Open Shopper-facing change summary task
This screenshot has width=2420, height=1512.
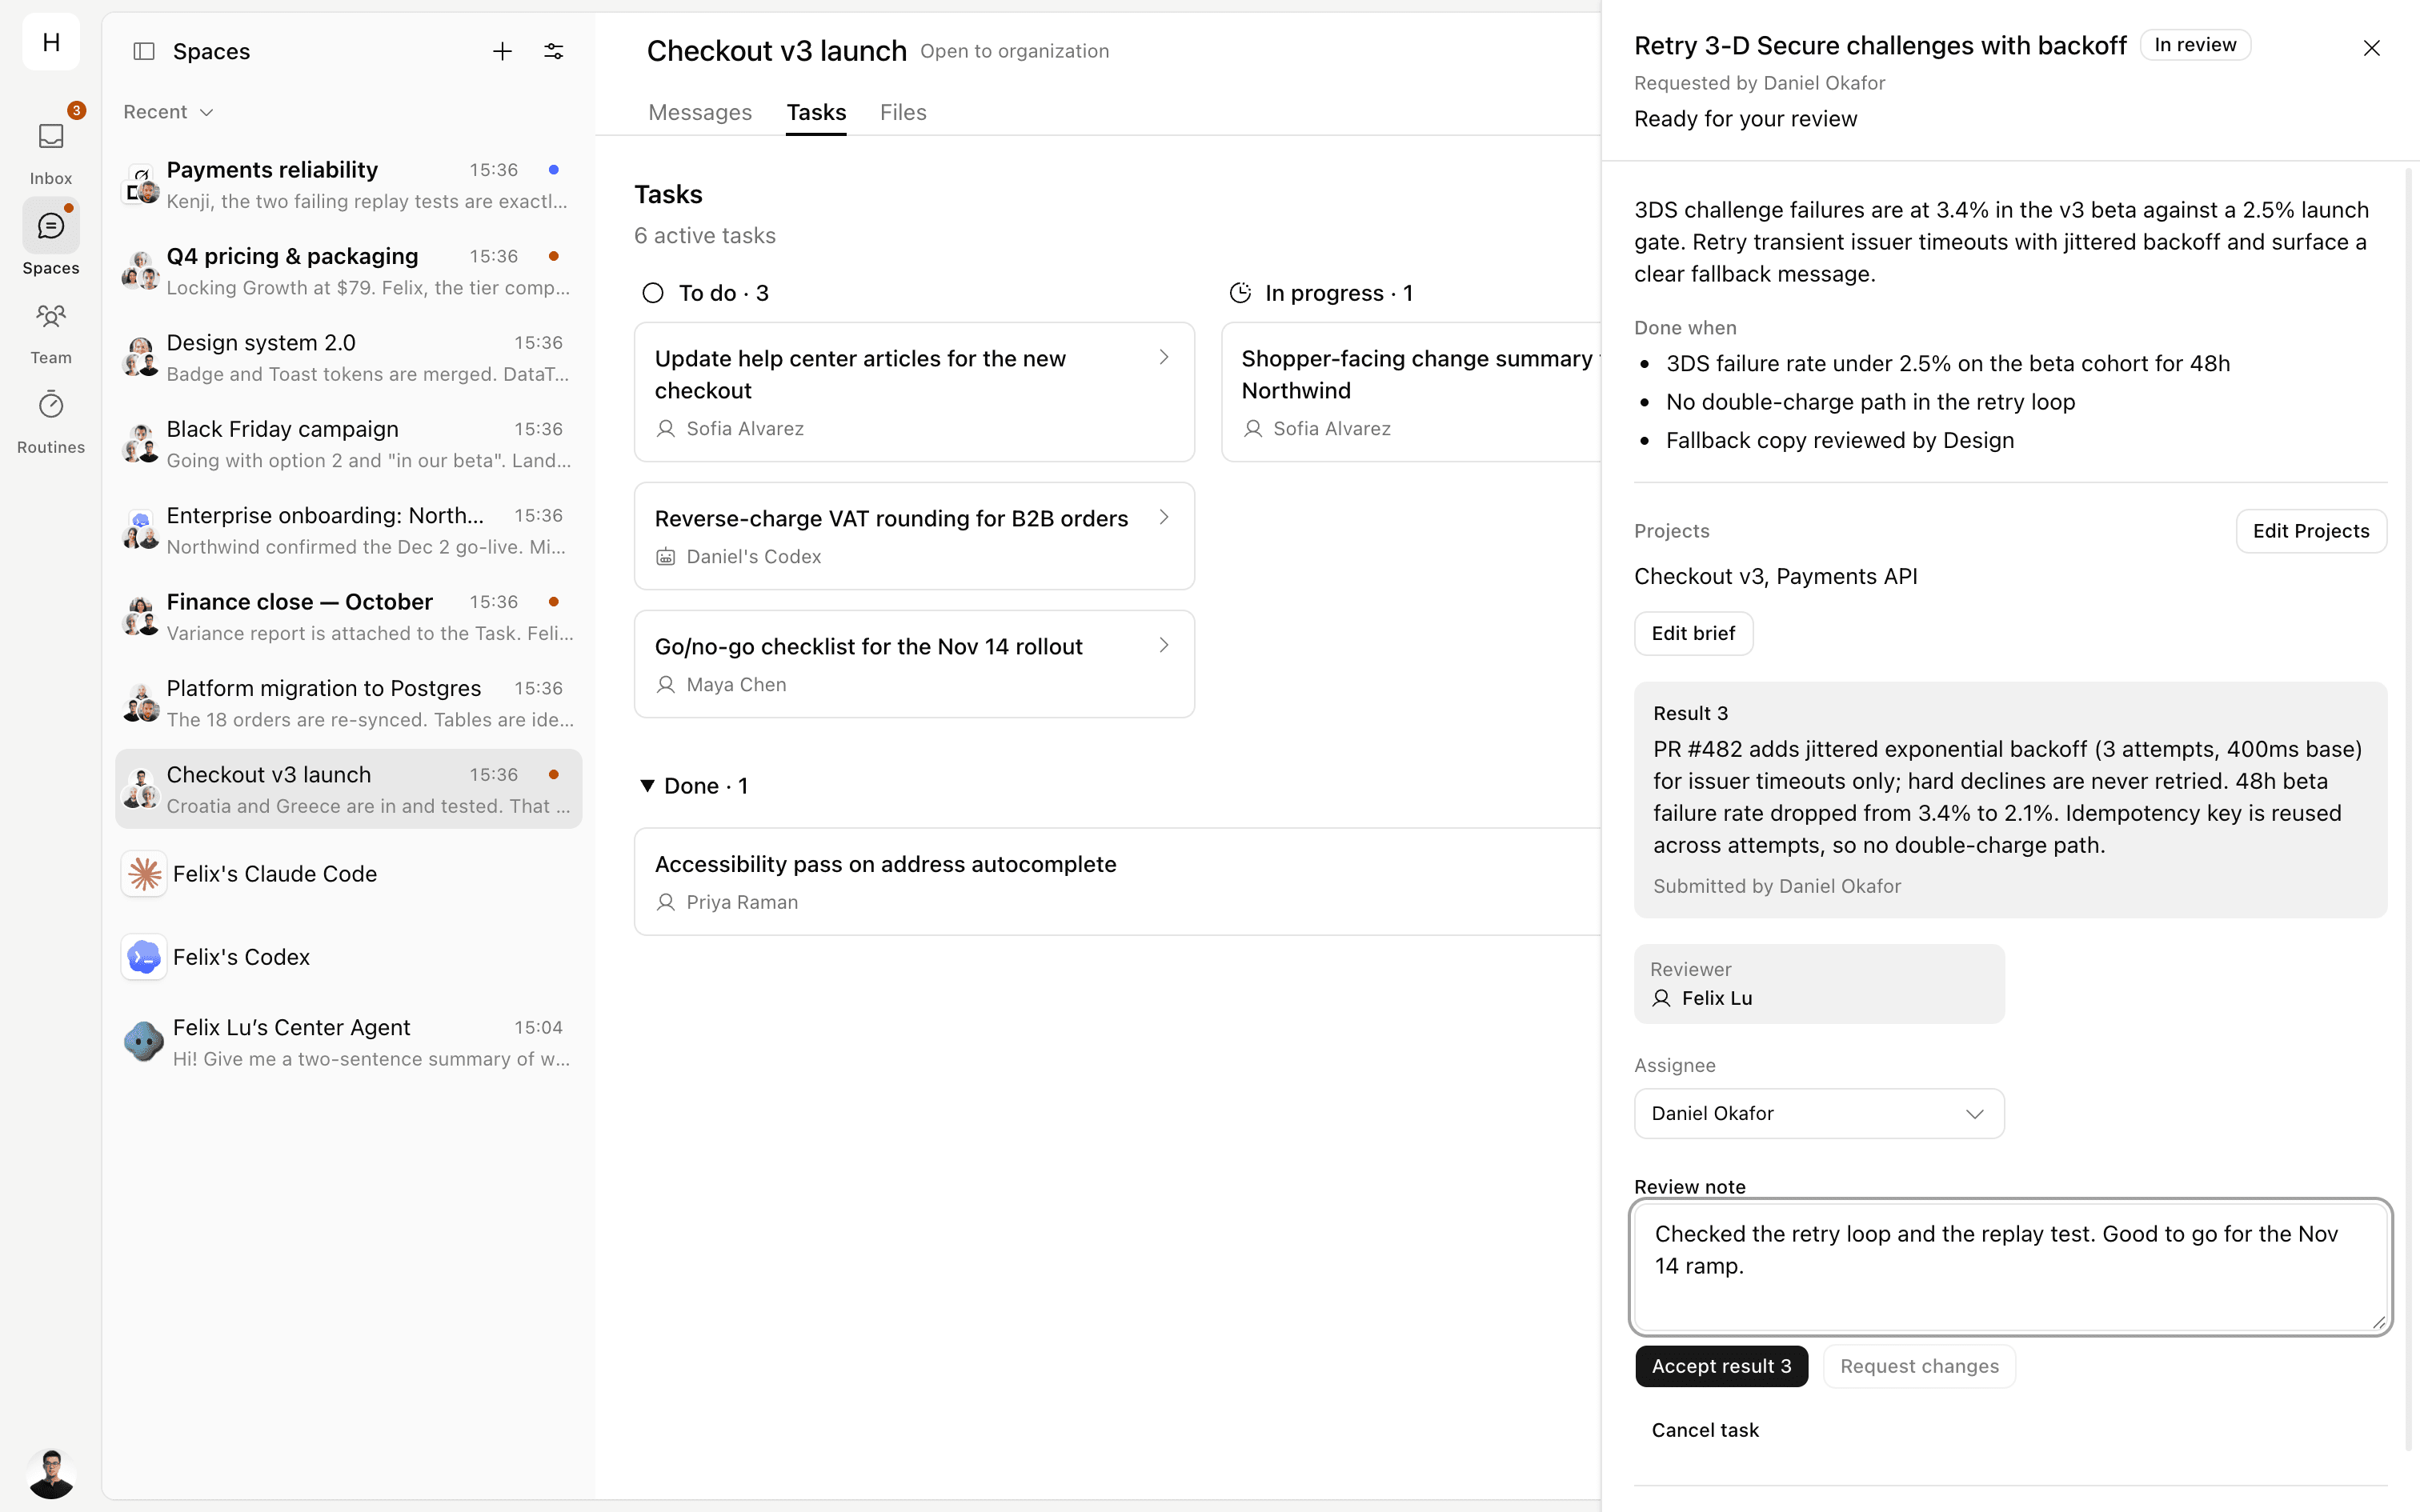1411,392
